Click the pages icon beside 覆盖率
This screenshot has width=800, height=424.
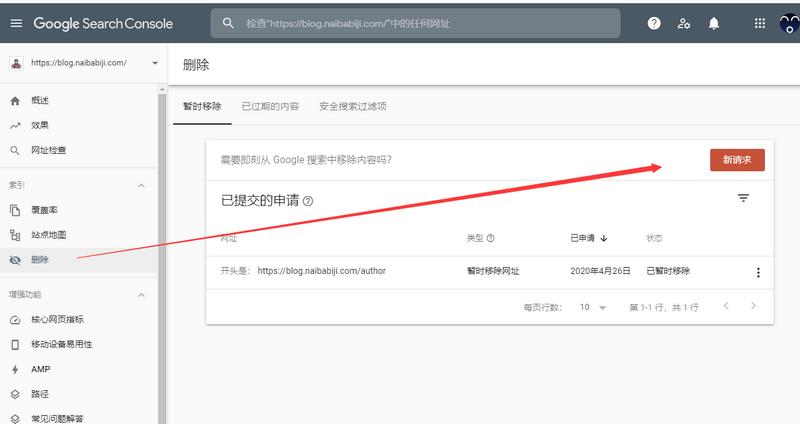tap(15, 210)
